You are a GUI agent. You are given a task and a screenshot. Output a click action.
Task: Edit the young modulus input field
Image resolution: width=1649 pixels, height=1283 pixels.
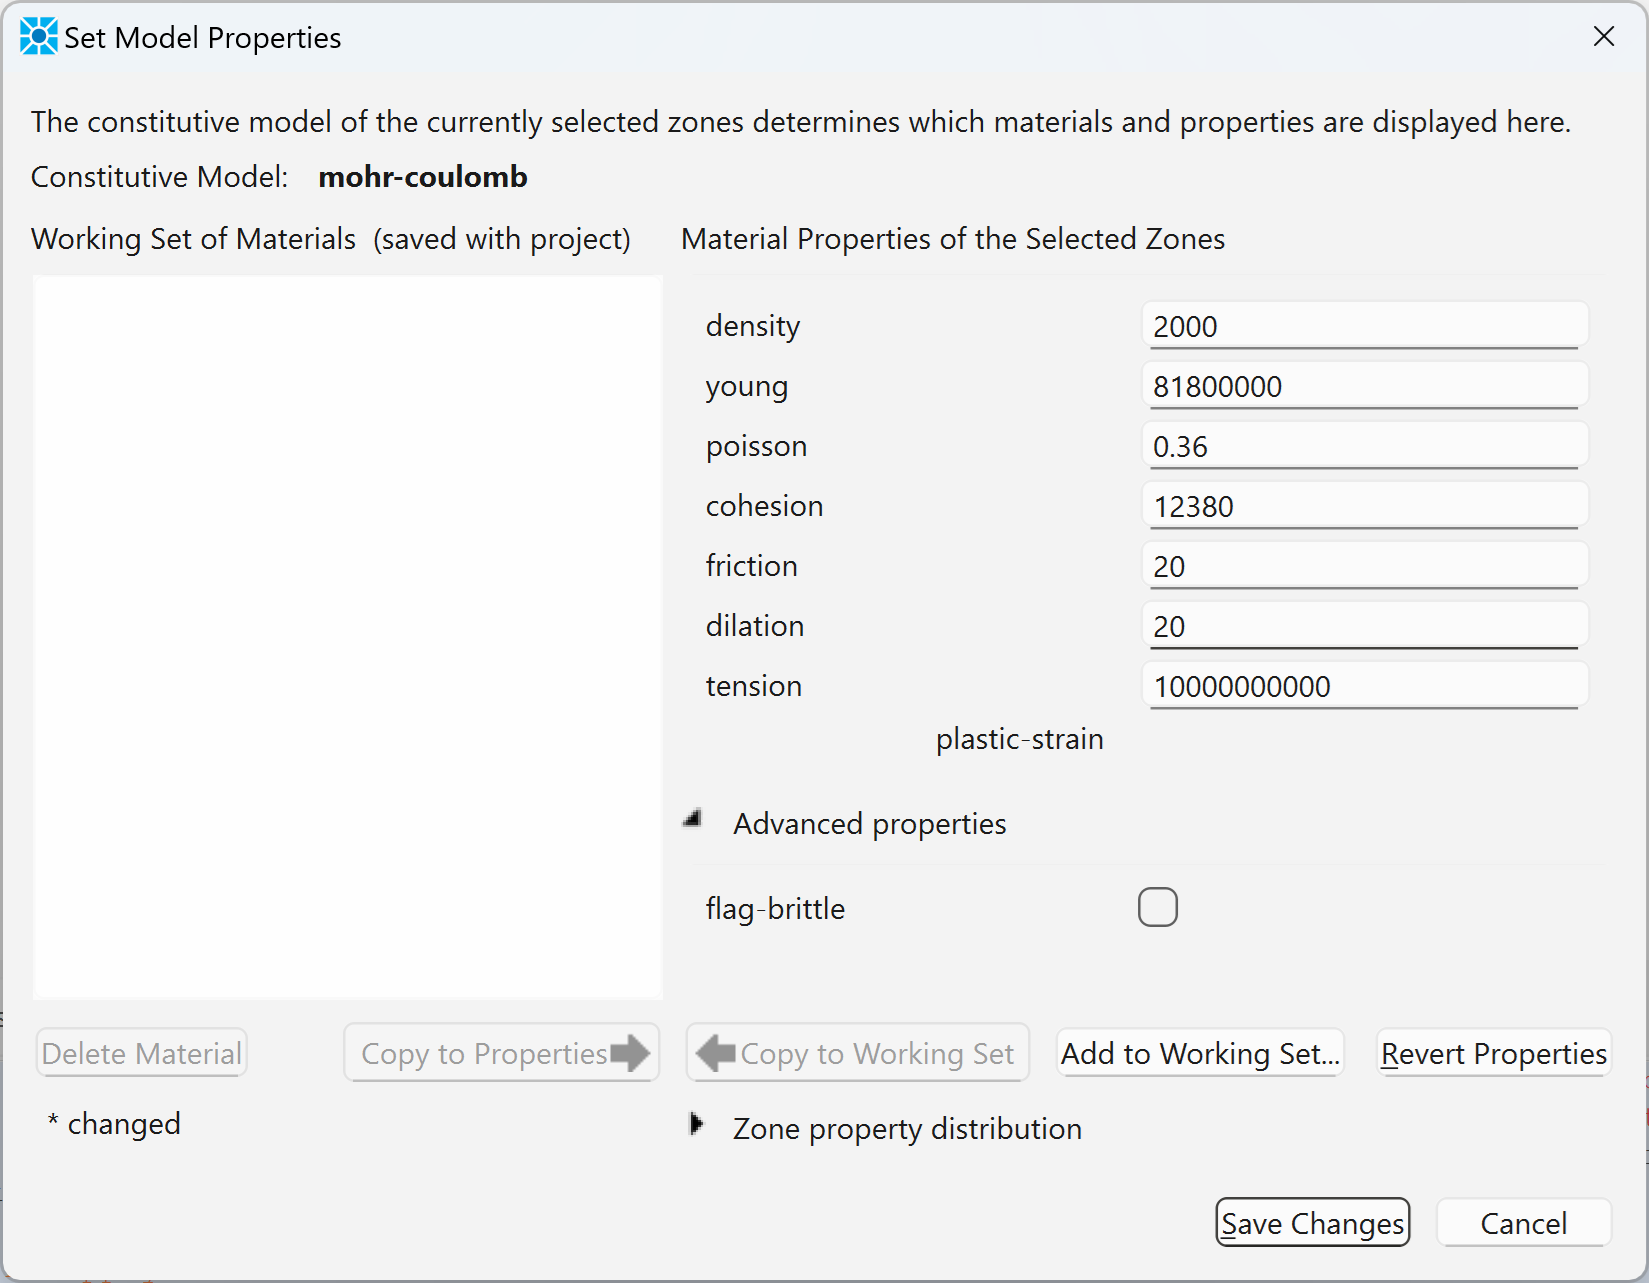click(1363, 387)
